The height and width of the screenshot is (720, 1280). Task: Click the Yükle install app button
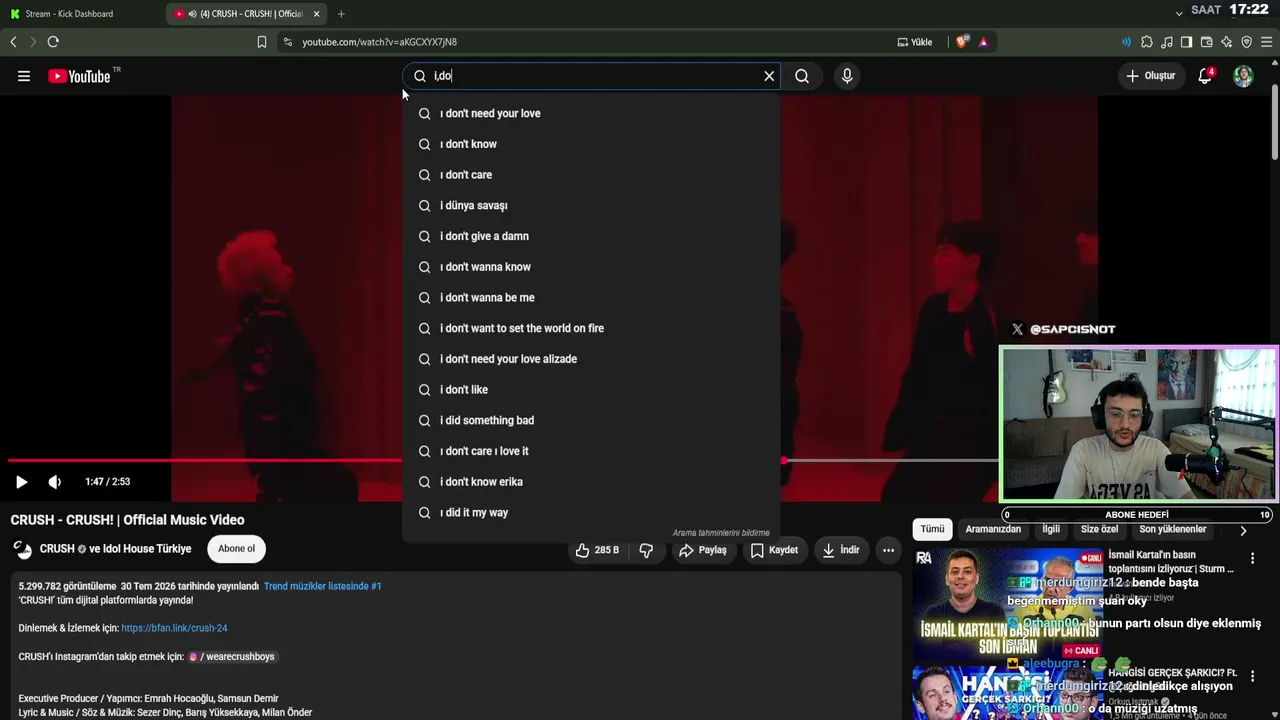tap(915, 42)
